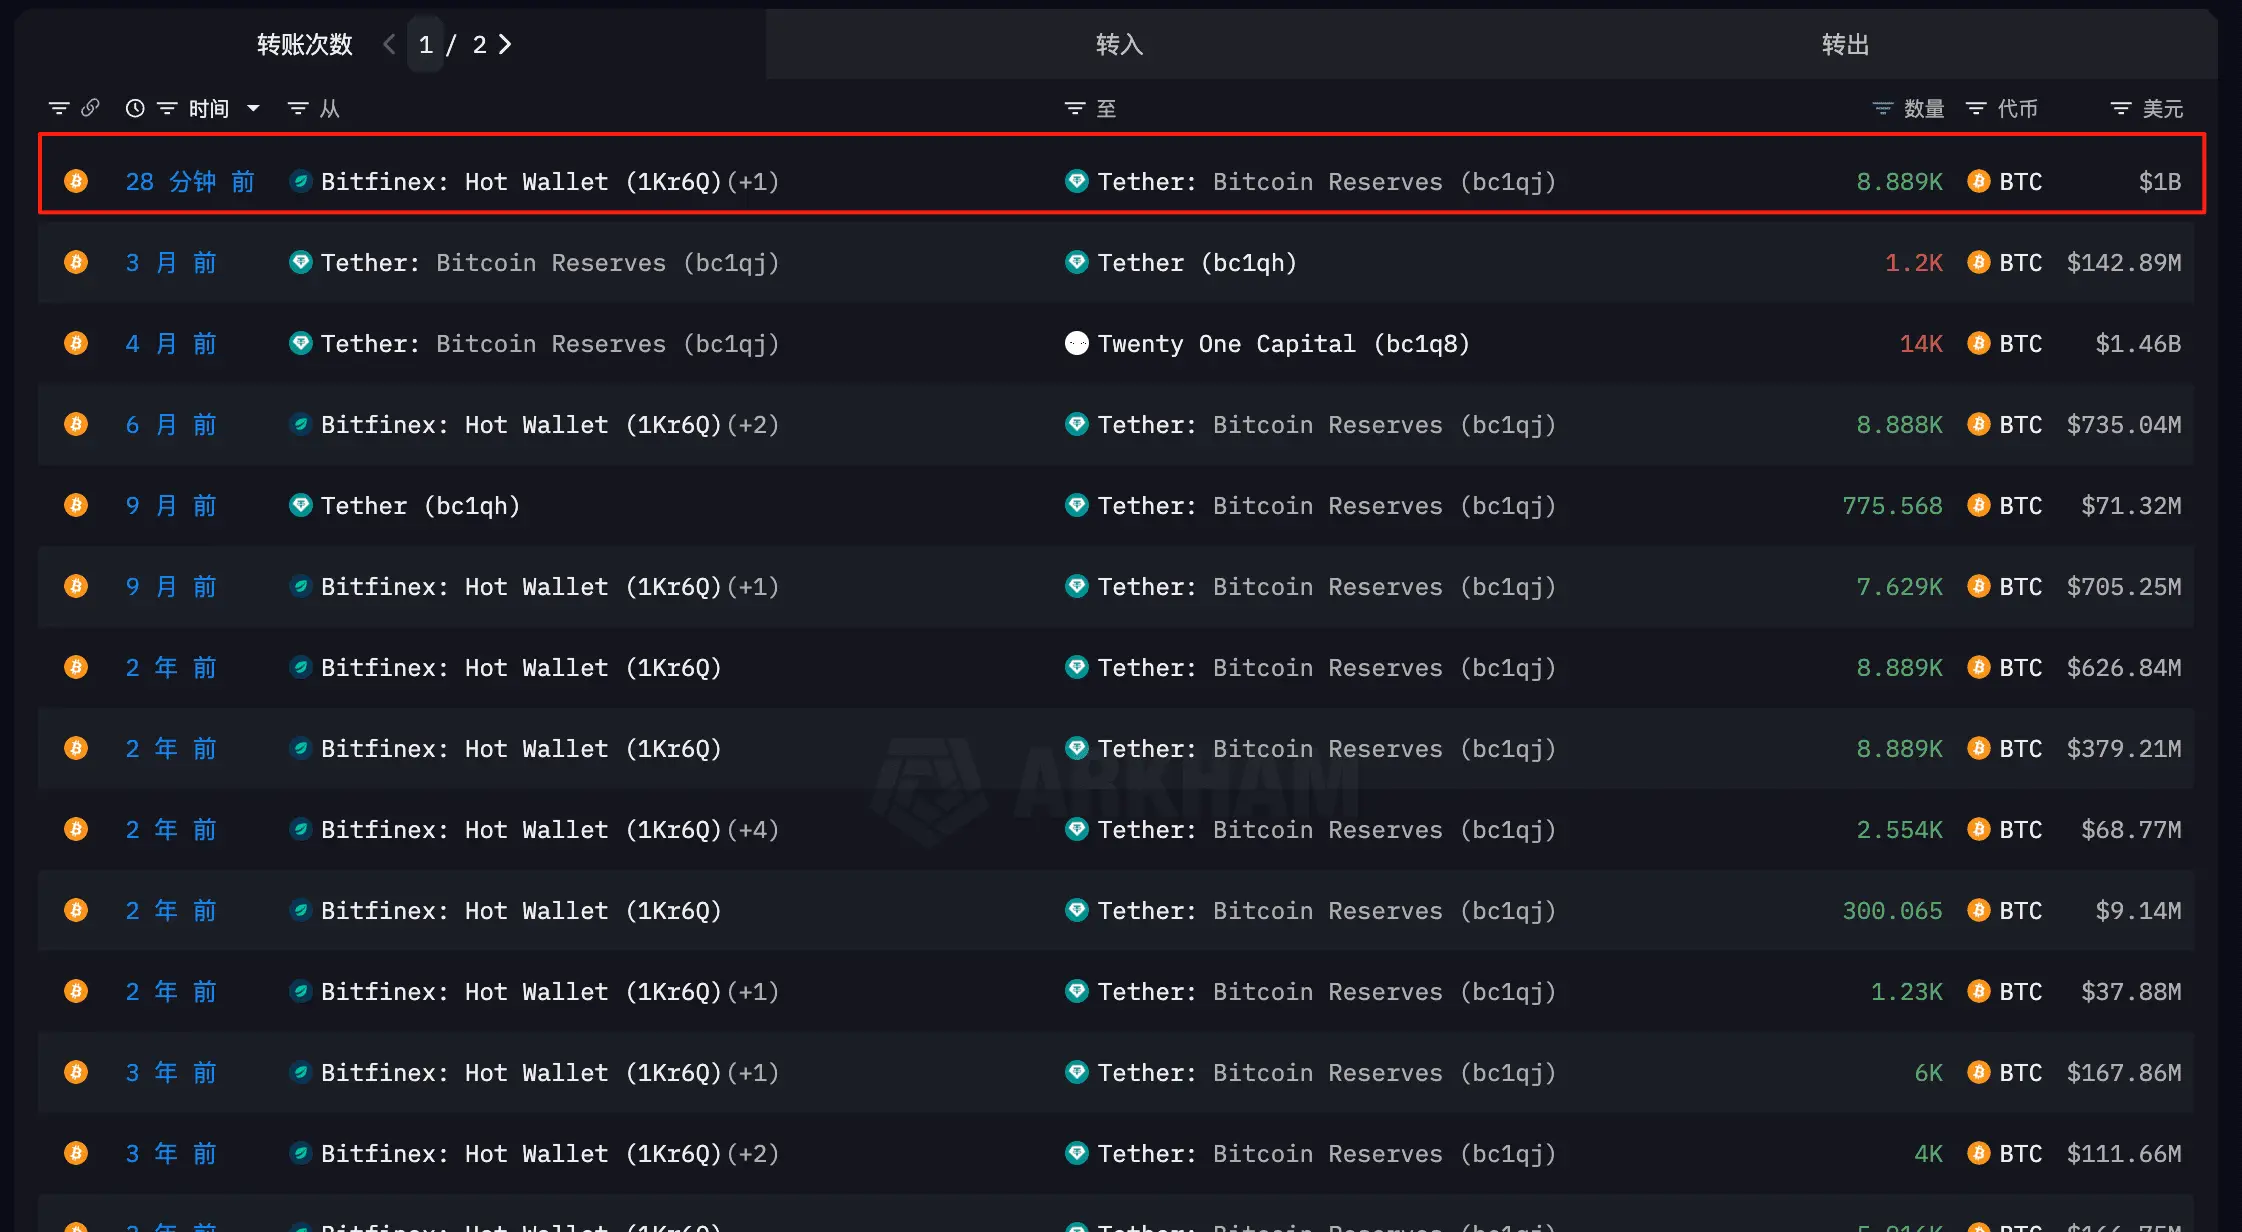This screenshot has width=2242, height=1232.
Task: Click the page number 1 field
Action: (426, 44)
